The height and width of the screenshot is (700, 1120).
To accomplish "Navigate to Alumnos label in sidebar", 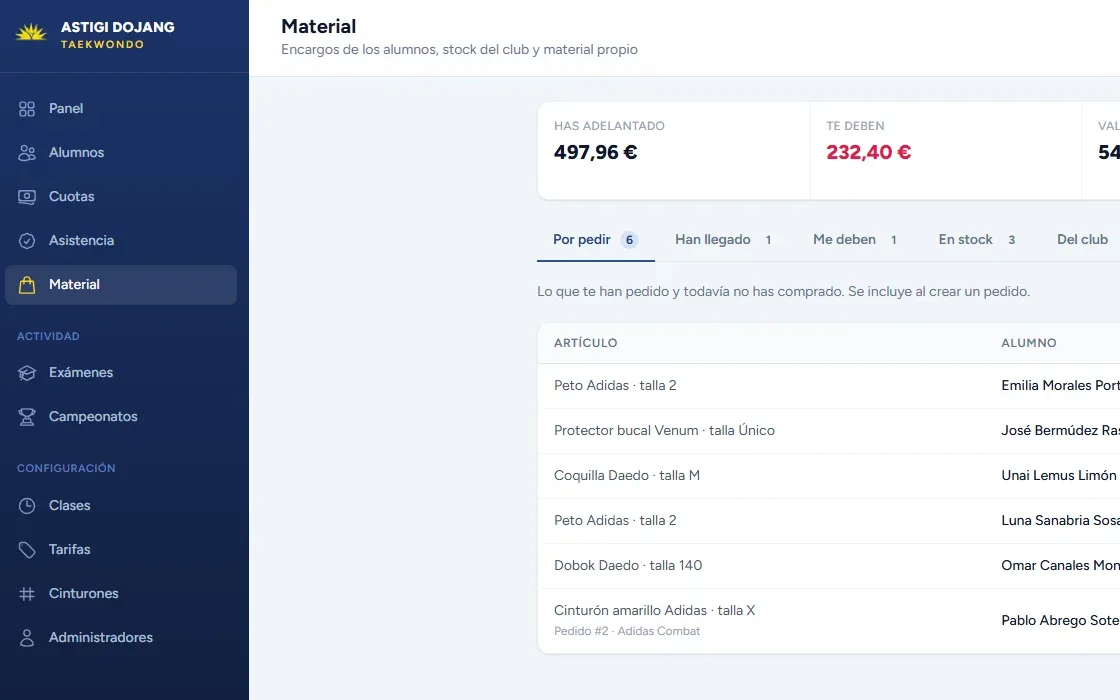I will tap(76, 153).
